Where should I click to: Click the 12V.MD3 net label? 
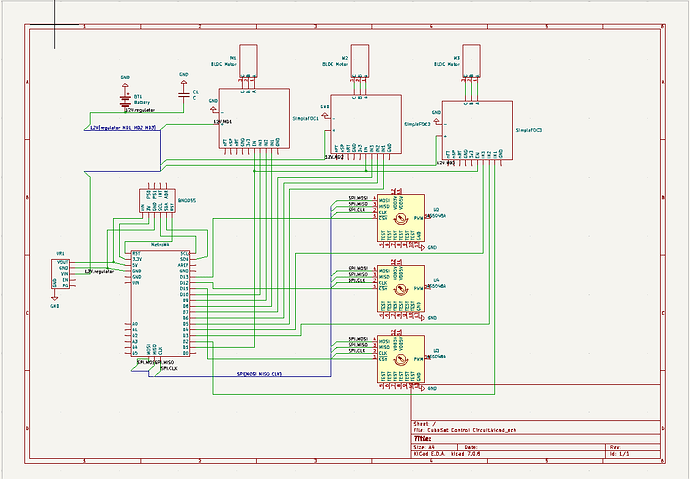coord(446,163)
